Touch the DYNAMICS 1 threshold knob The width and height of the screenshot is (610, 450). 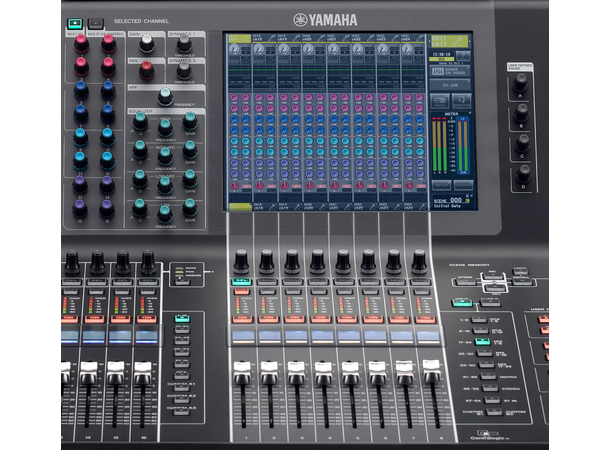pyautogui.click(x=184, y=45)
